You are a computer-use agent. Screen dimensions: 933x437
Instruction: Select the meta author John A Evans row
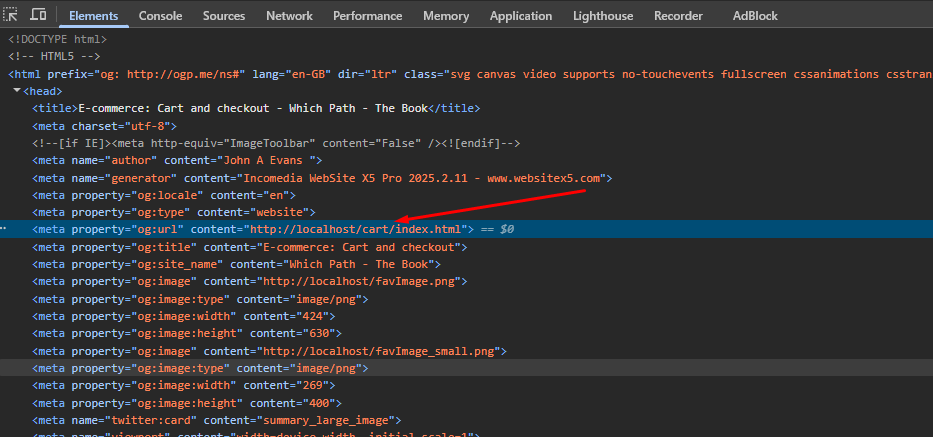(176, 160)
